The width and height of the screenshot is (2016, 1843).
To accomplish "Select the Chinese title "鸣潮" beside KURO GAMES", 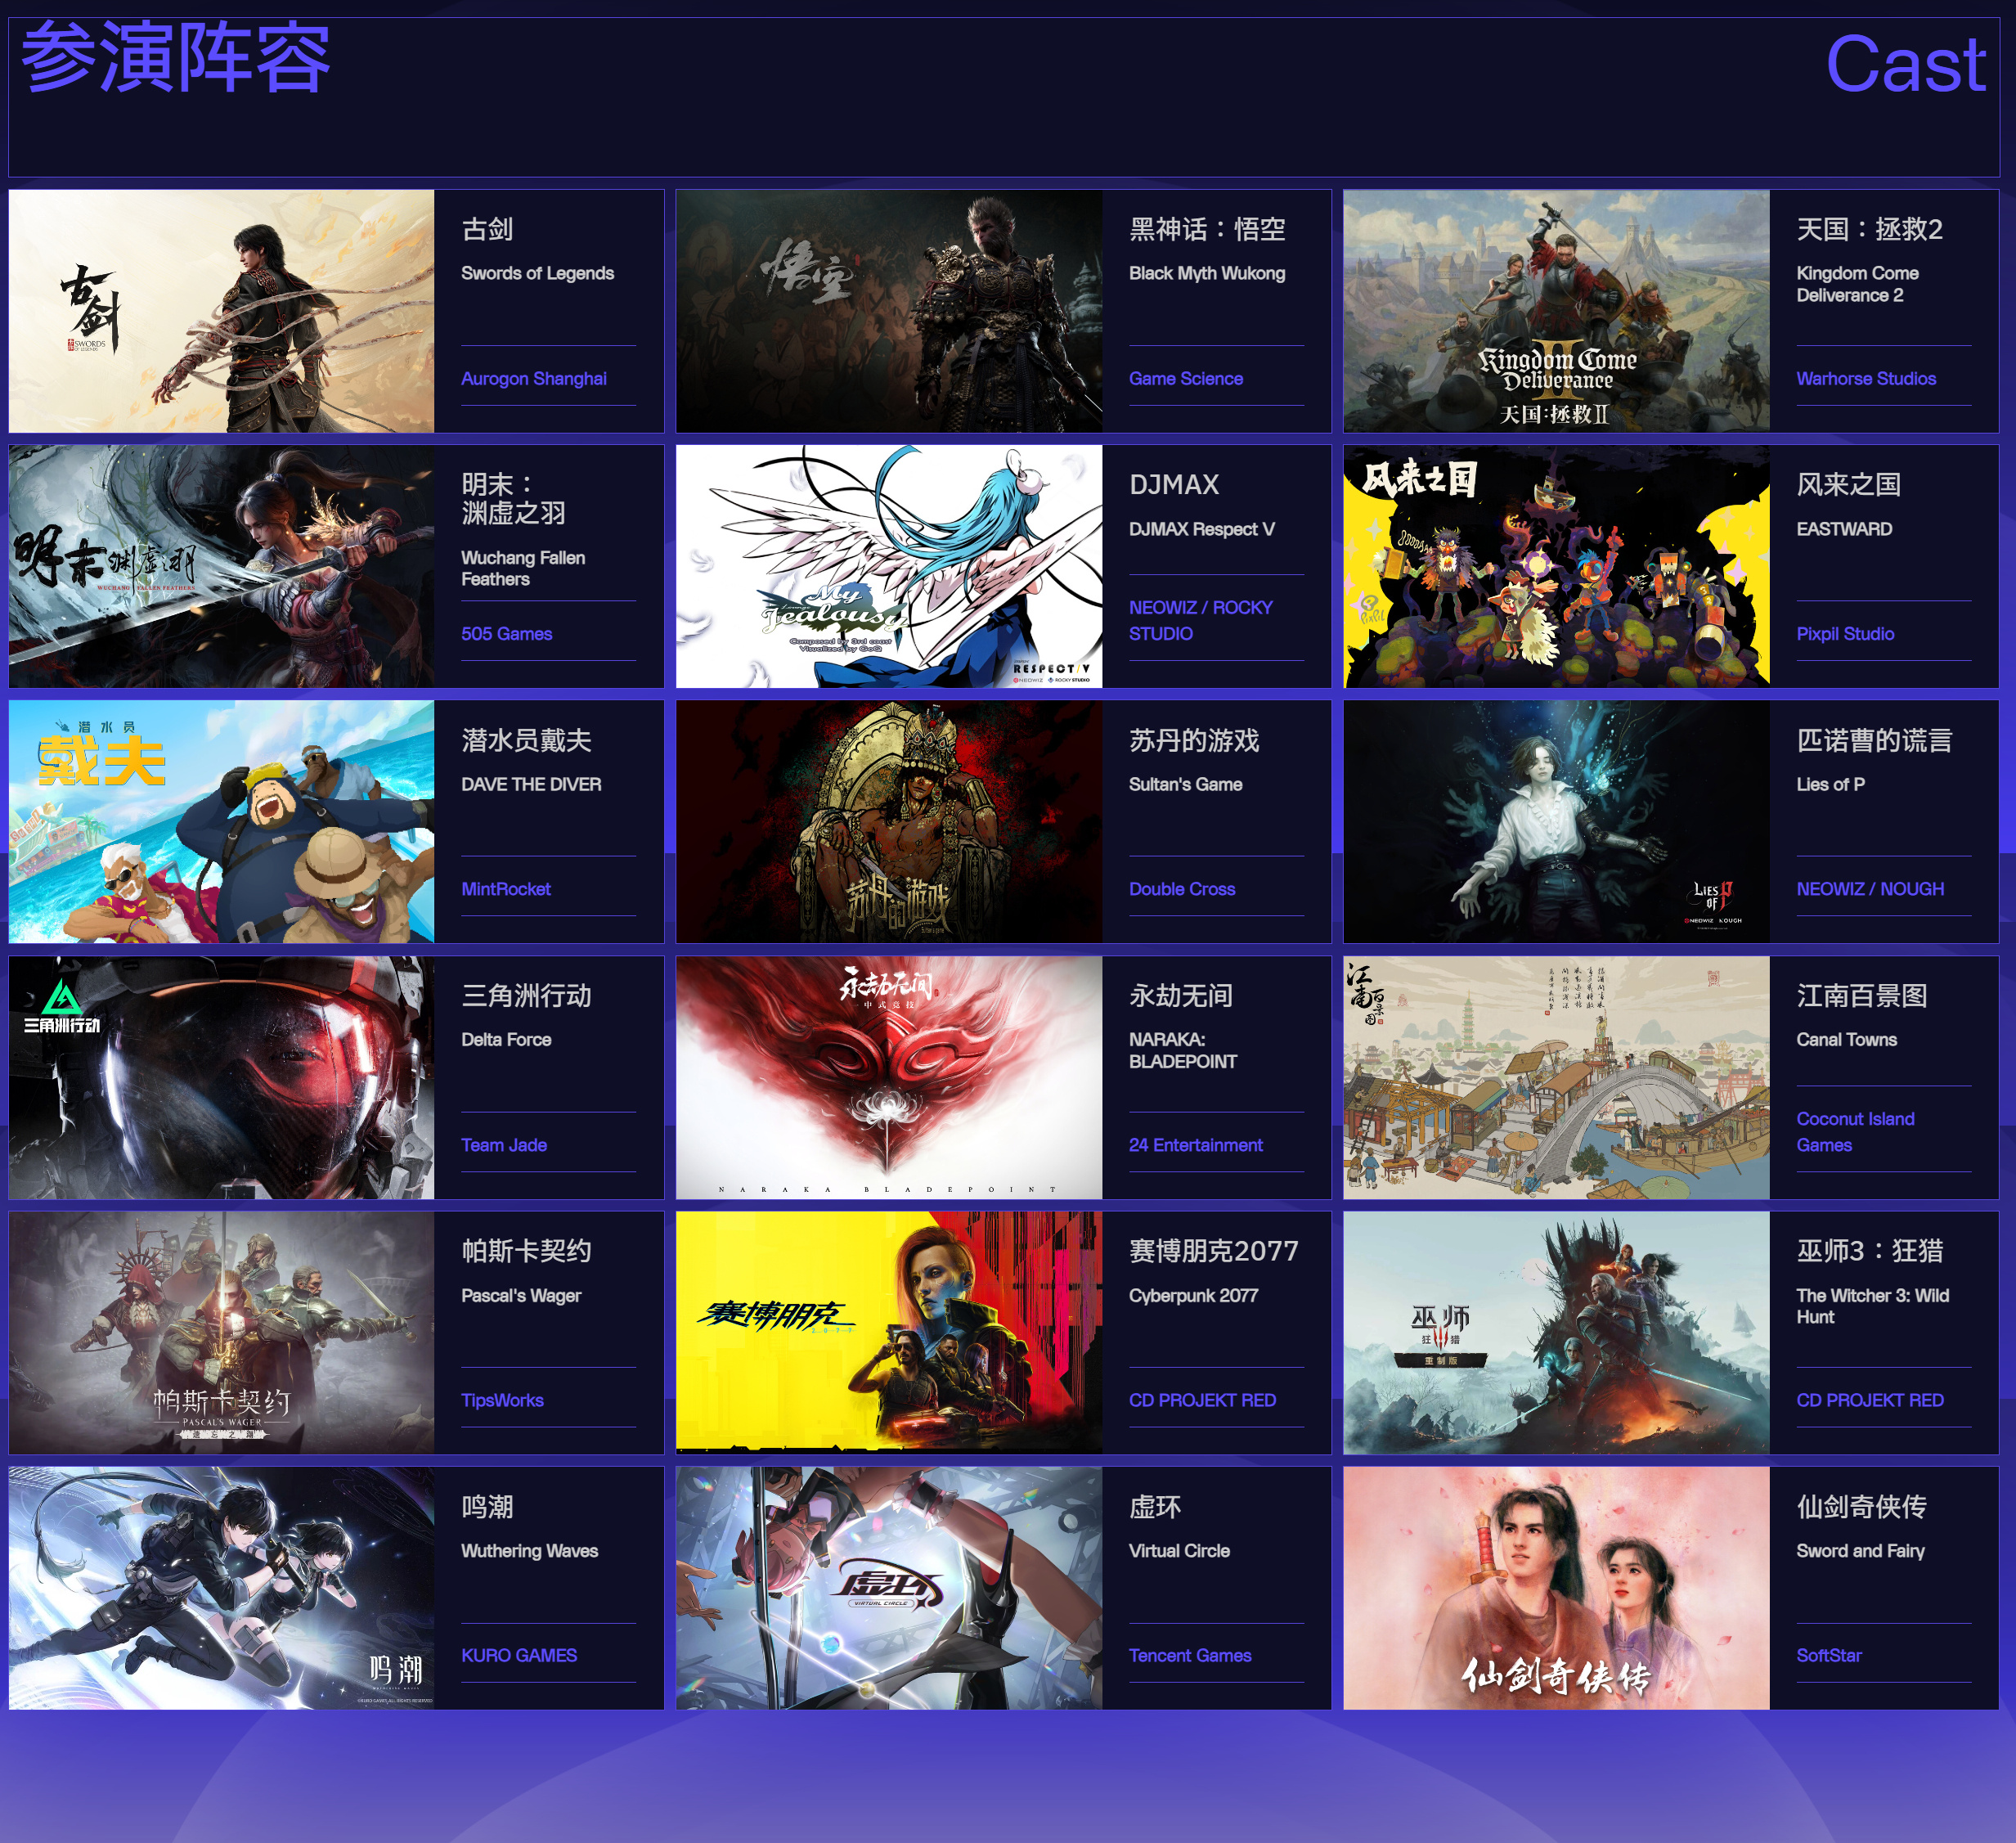I will (487, 1506).
